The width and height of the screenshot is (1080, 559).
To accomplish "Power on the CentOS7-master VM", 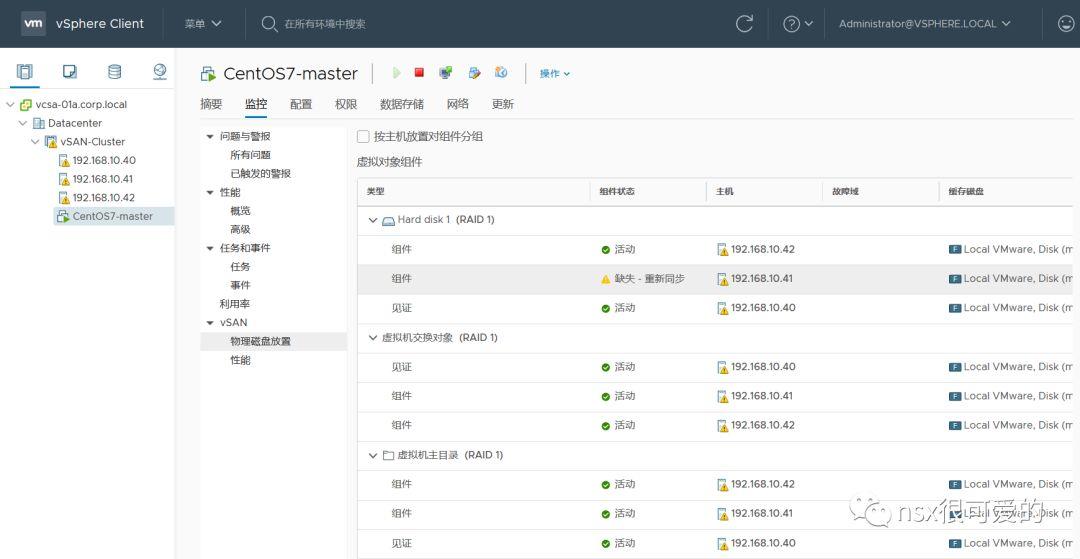I will click(x=396, y=72).
